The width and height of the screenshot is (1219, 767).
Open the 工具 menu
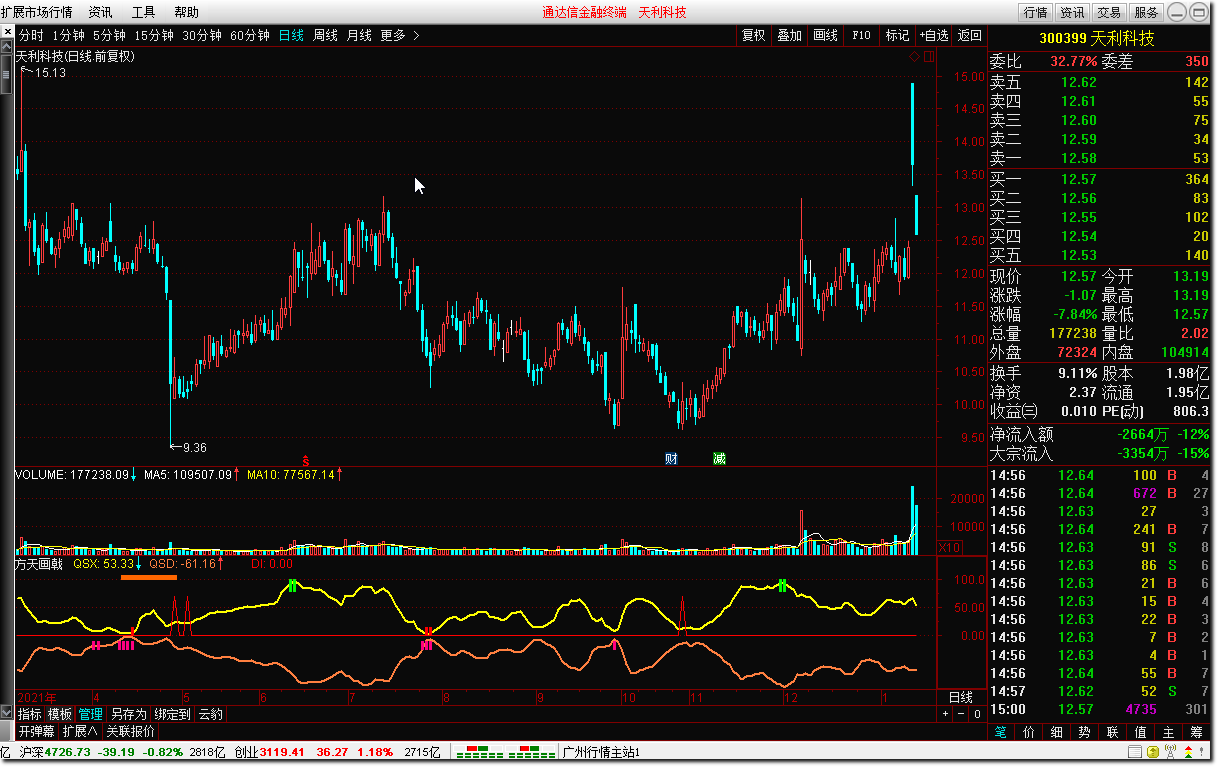(143, 12)
